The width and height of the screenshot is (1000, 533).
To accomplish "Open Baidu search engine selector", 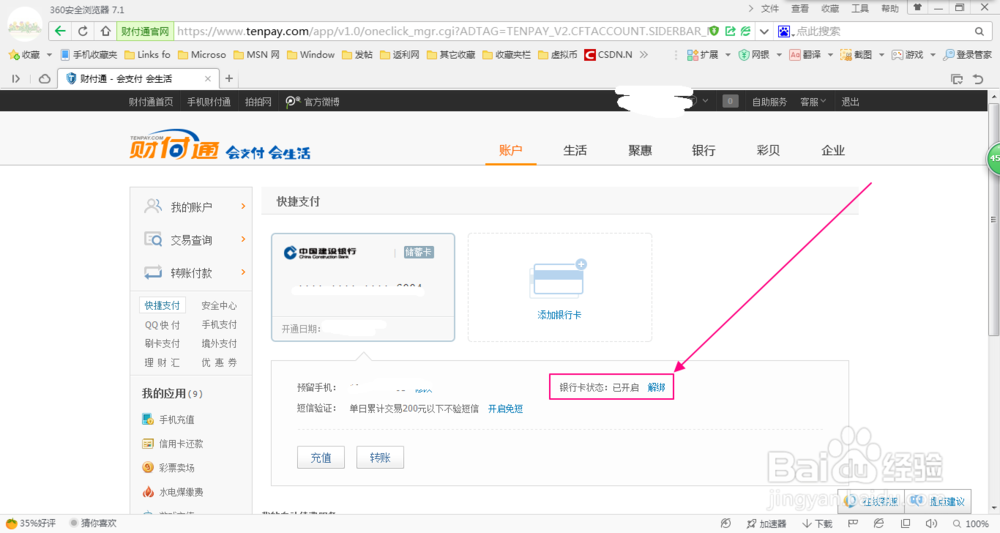I will [x=785, y=31].
